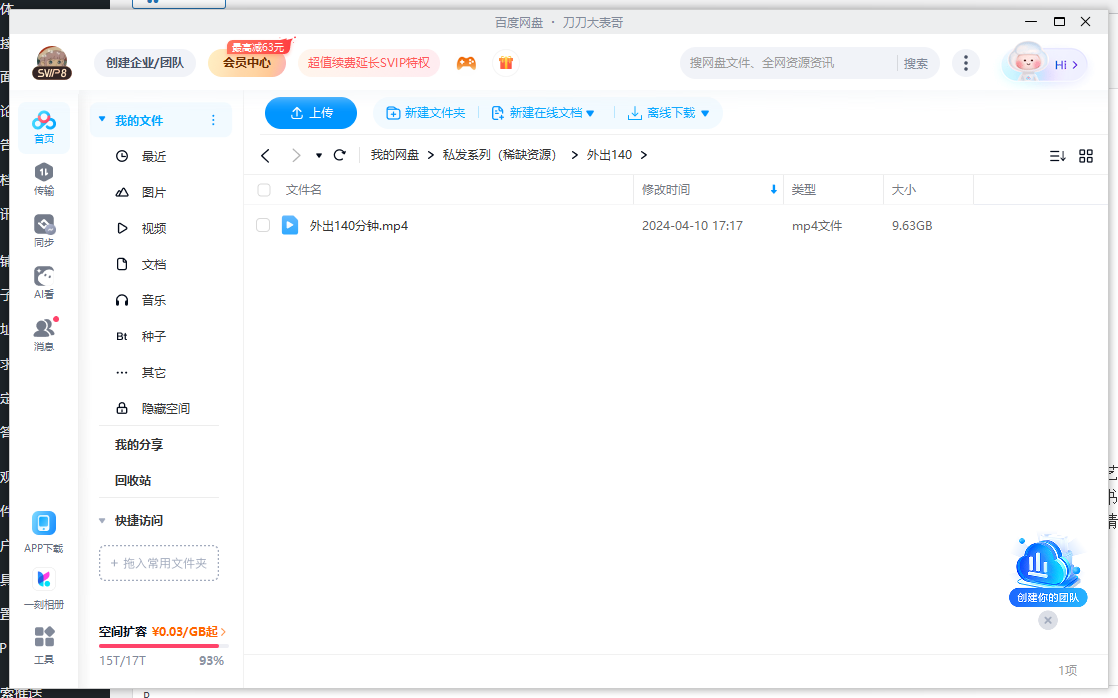Check the select-all box in file list header
1118x698 pixels.
(x=263, y=190)
